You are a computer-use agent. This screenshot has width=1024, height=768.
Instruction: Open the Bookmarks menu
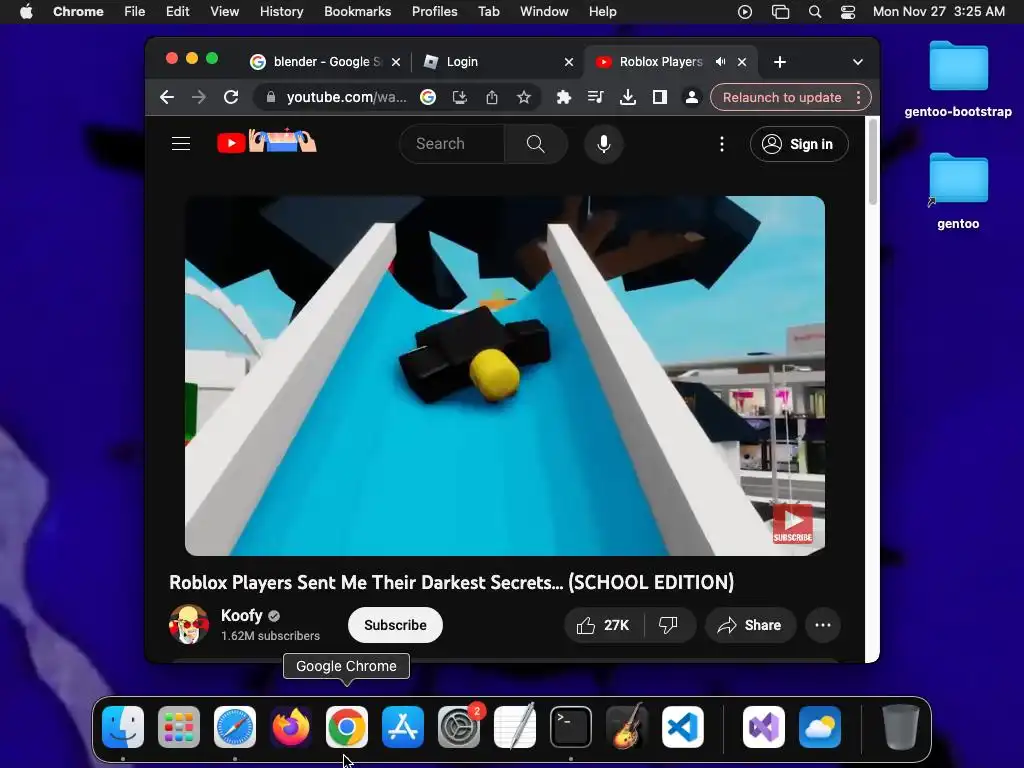(x=357, y=11)
